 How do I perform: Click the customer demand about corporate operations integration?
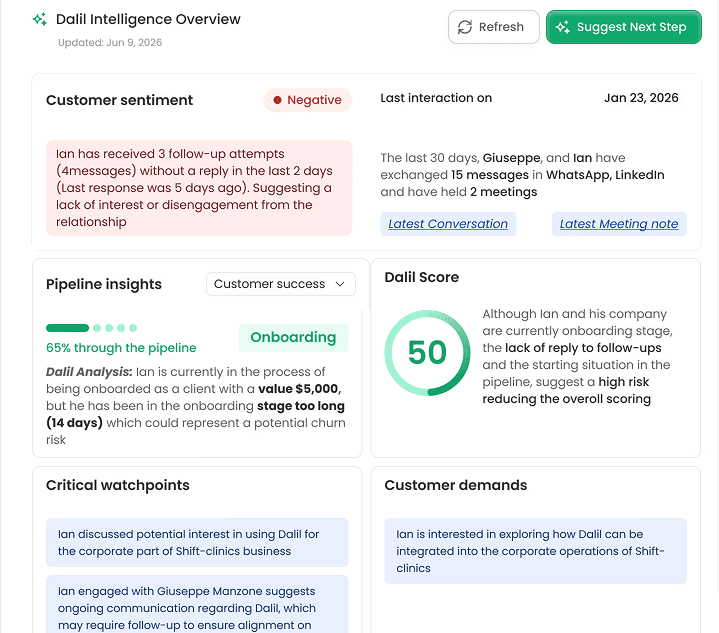click(x=536, y=551)
